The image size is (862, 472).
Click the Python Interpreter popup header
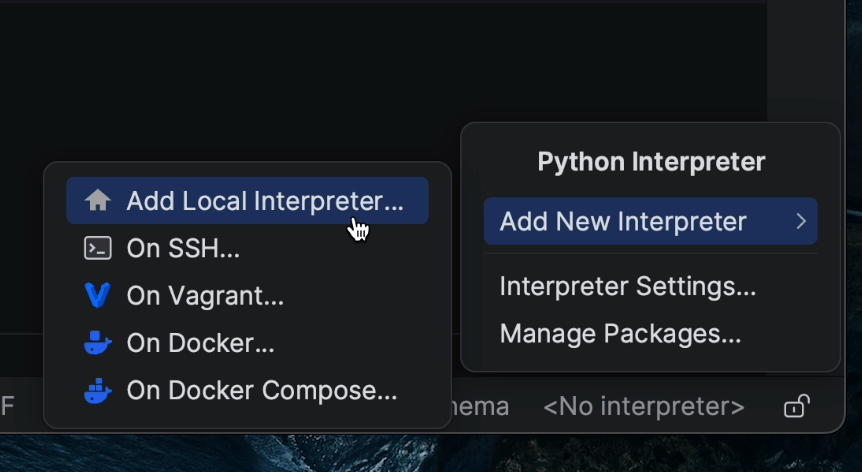651,161
